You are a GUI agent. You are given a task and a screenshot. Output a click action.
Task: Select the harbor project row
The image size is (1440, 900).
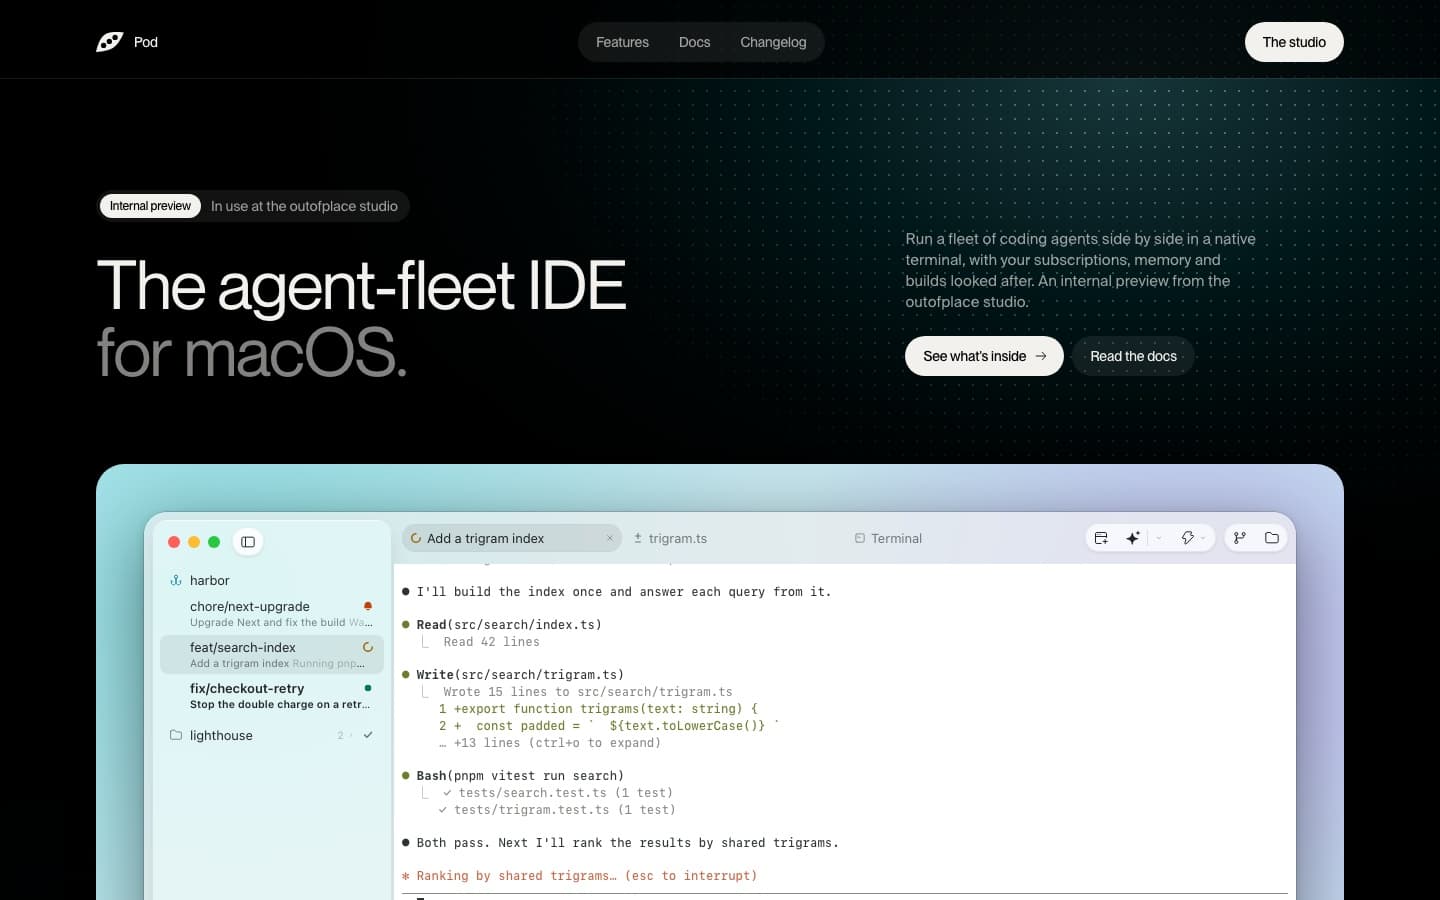click(x=272, y=580)
